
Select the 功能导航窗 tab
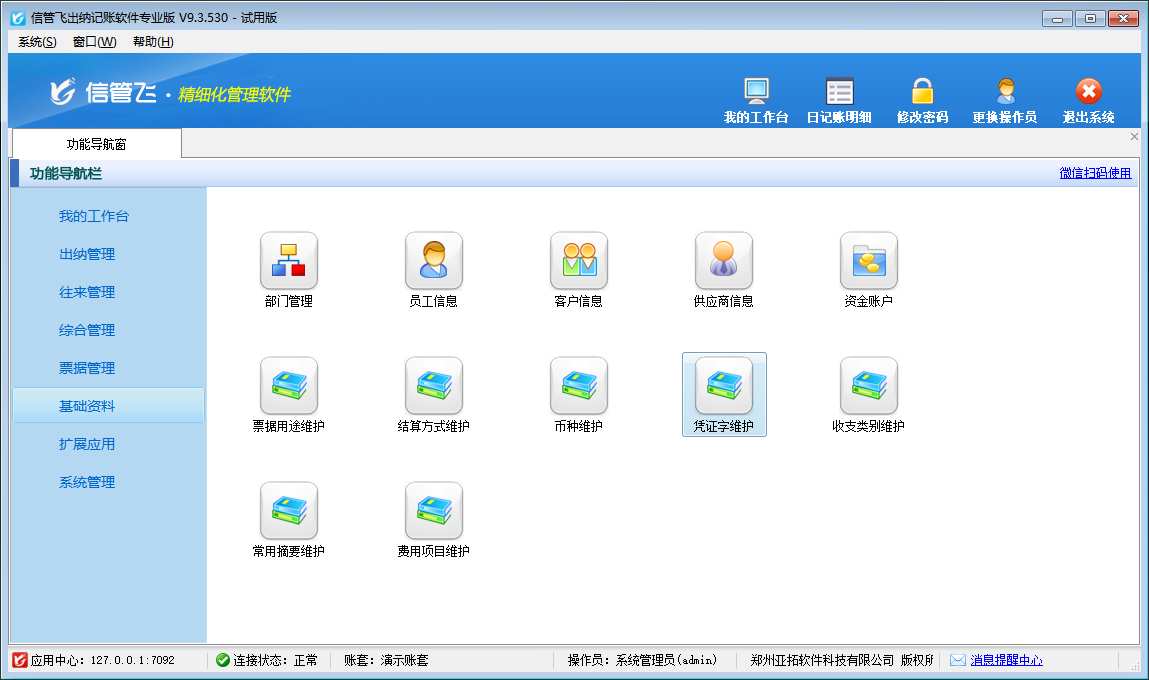coord(97,144)
